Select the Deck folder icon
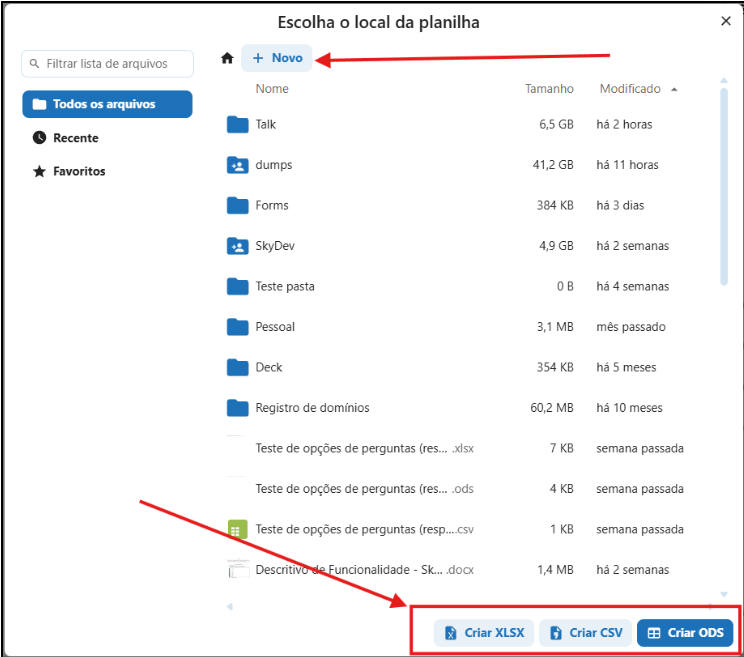This screenshot has width=744, height=657. (x=237, y=367)
